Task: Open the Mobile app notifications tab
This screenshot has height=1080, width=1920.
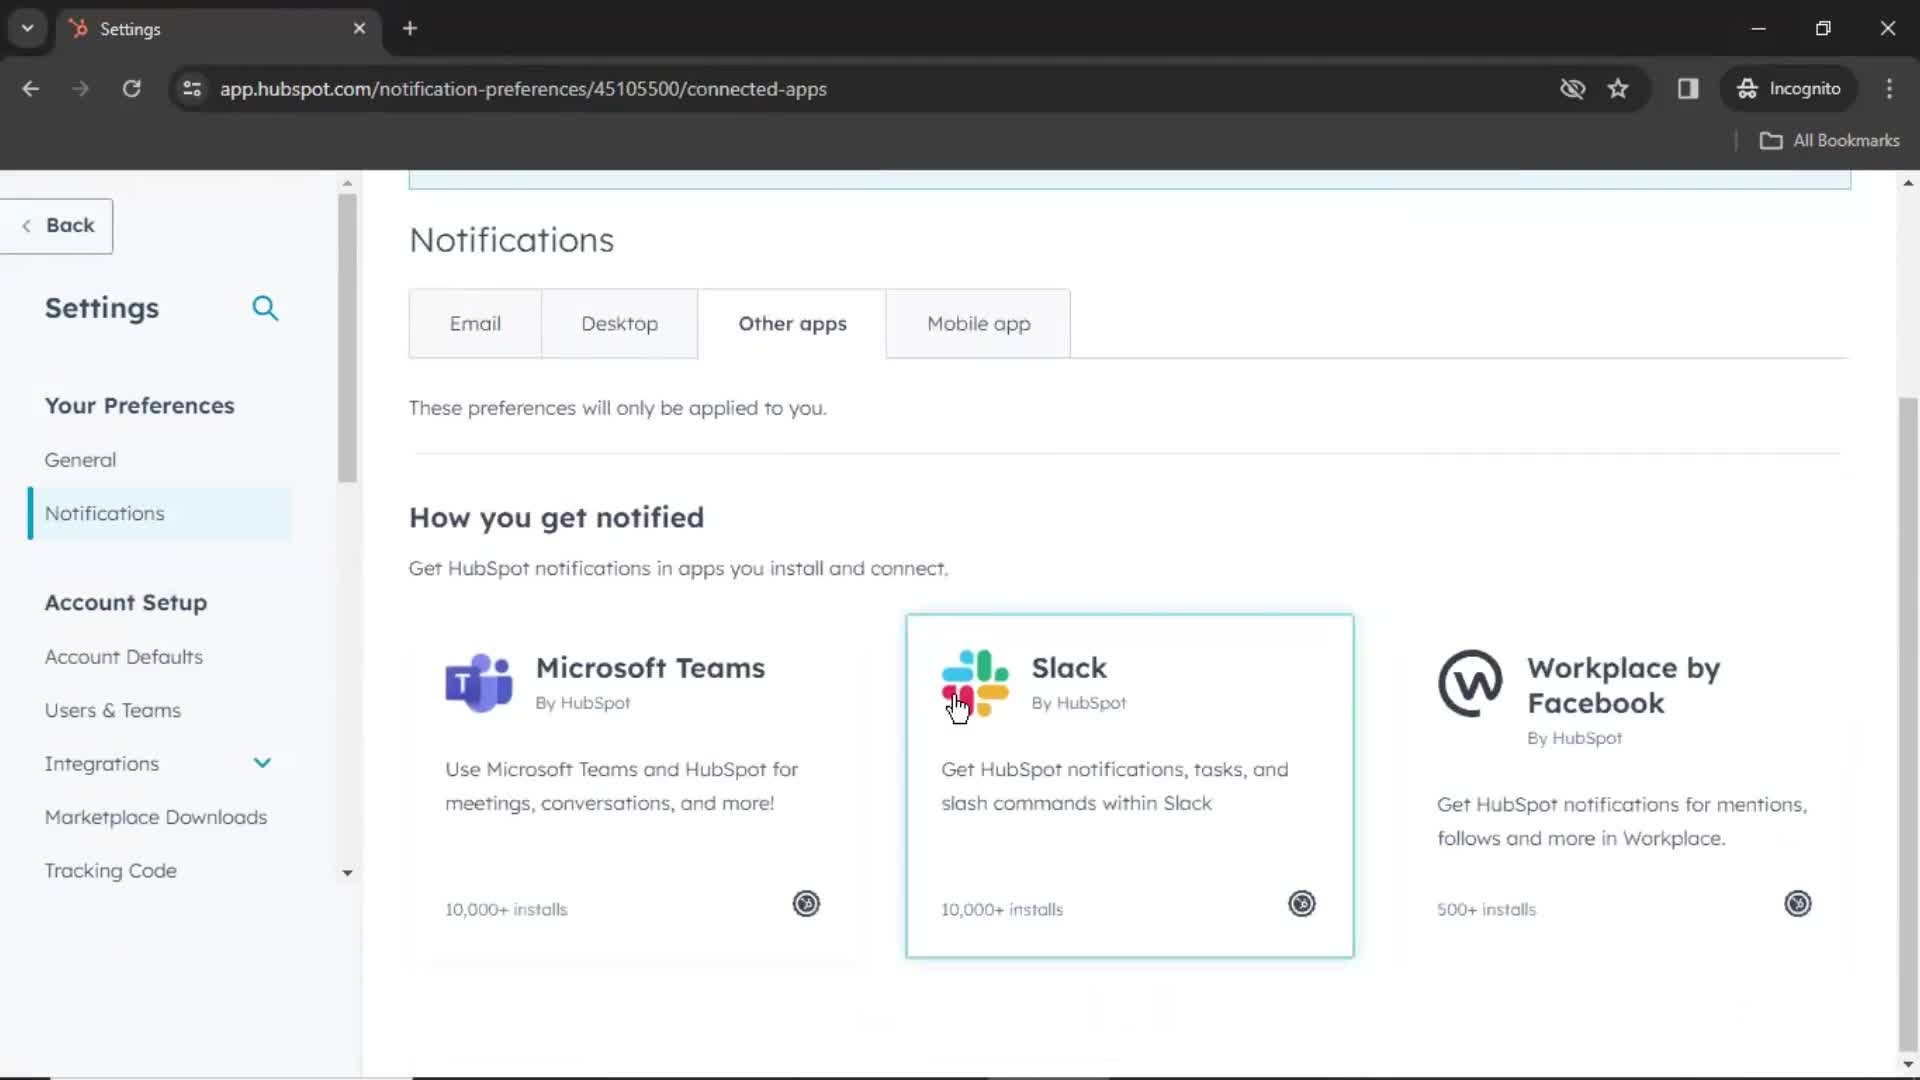Action: pos(978,323)
